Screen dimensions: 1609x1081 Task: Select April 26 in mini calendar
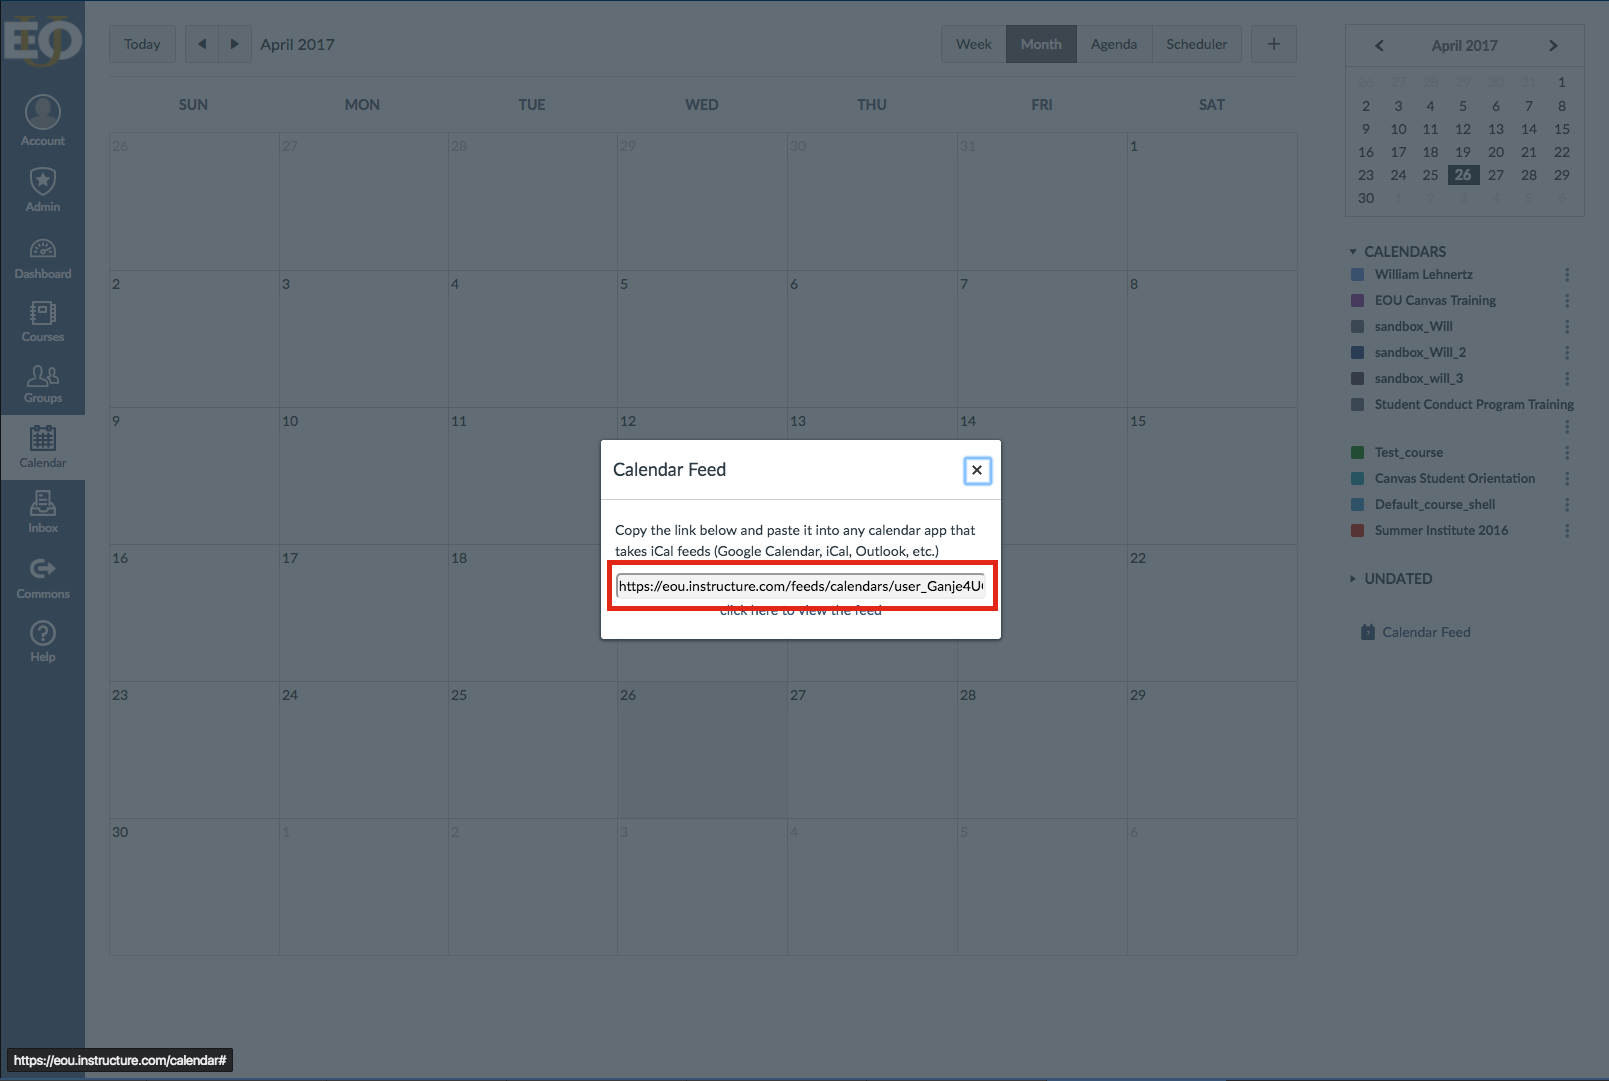click(1463, 175)
